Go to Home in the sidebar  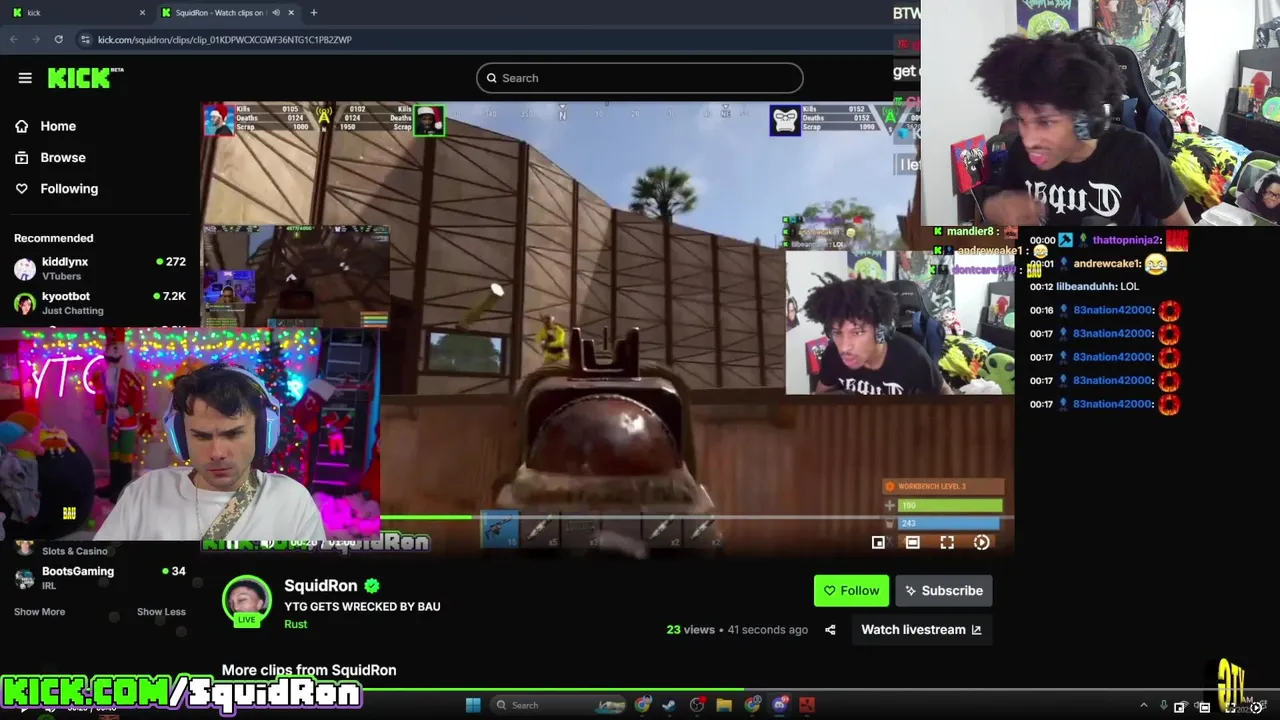coord(58,126)
